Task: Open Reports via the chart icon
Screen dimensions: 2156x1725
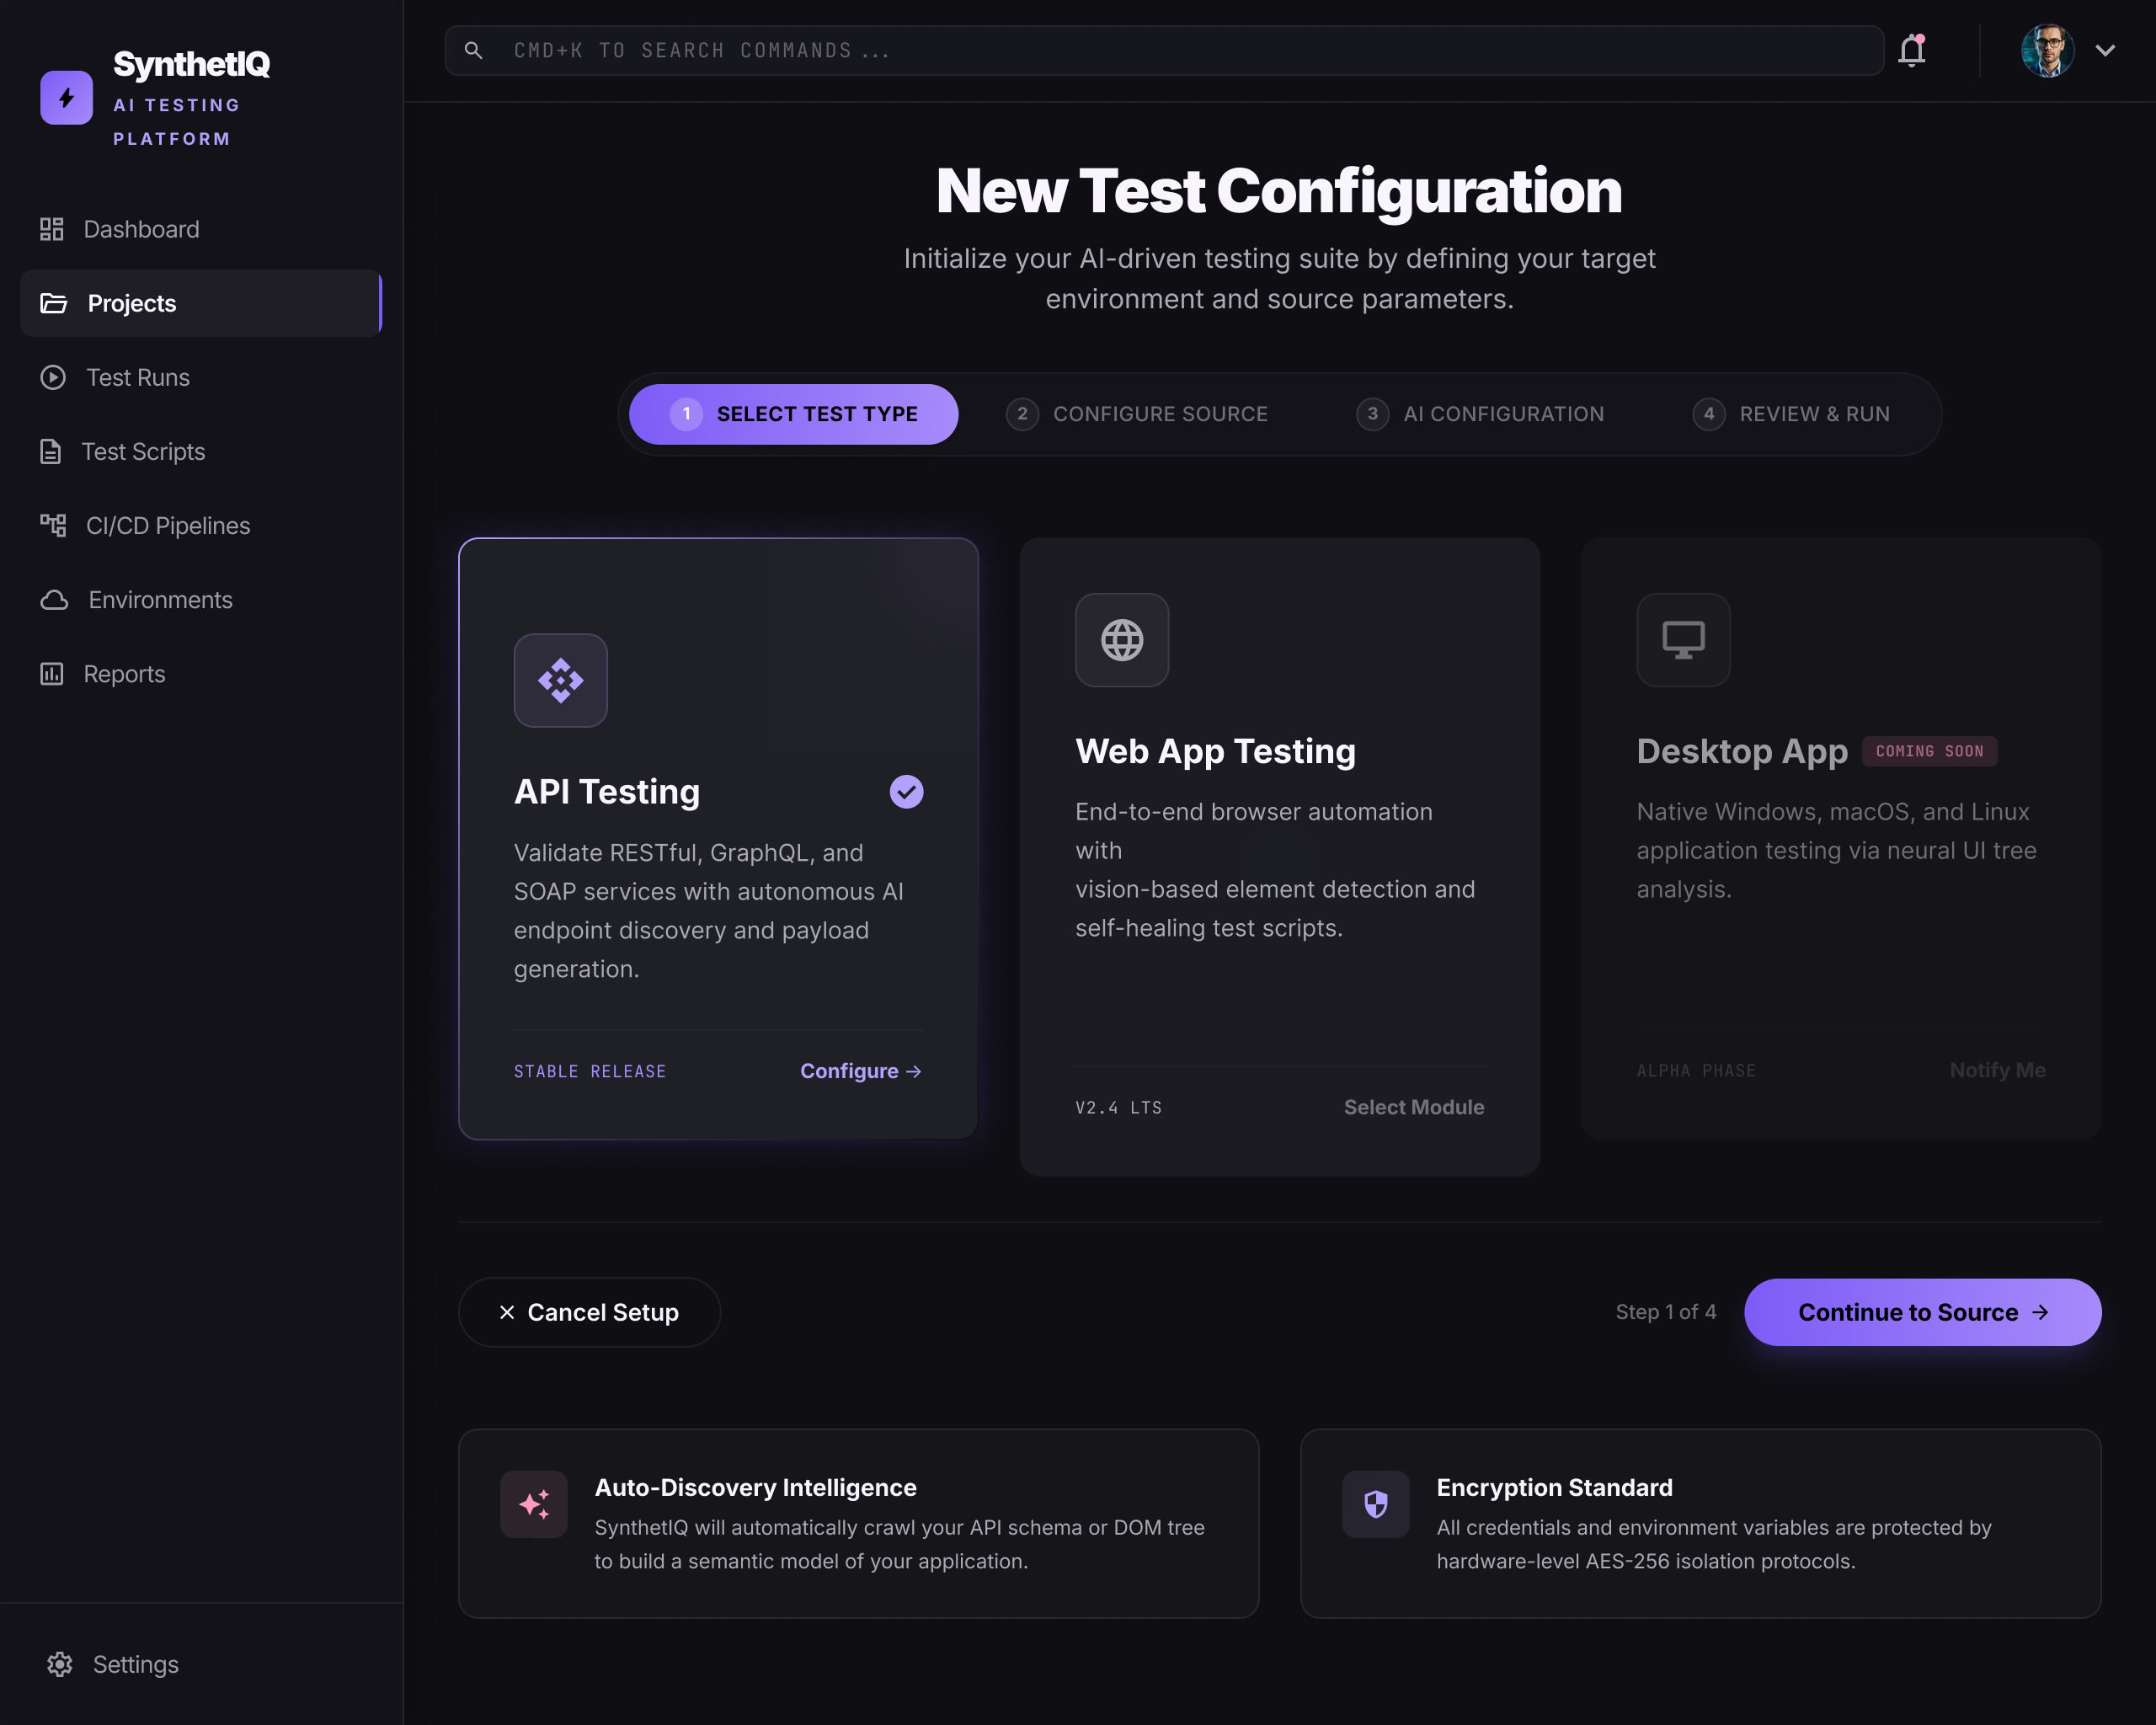Action: click(52, 673)
